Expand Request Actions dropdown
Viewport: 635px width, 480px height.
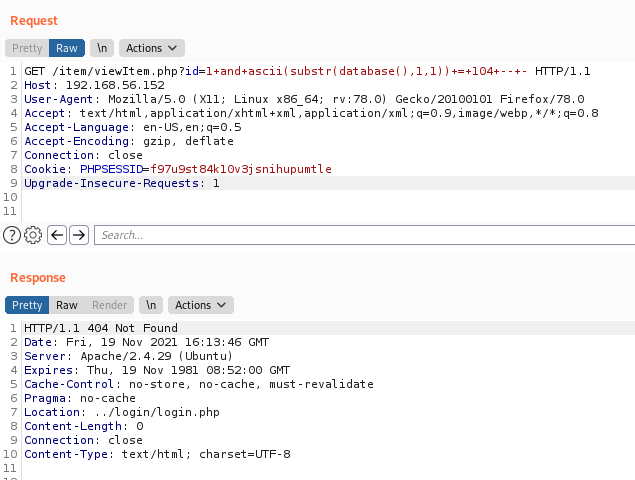click(152, 48)
